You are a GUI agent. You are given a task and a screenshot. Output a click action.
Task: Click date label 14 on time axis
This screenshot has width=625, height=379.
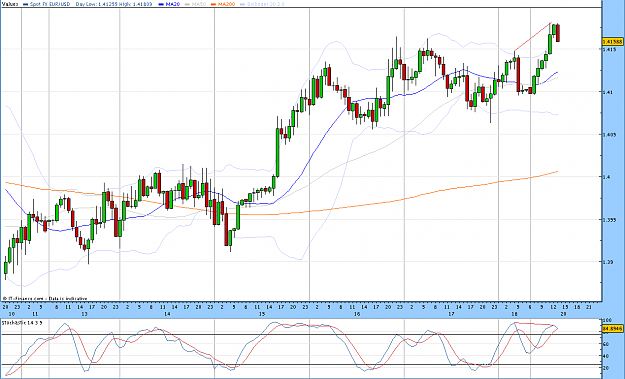coord(167,314)
